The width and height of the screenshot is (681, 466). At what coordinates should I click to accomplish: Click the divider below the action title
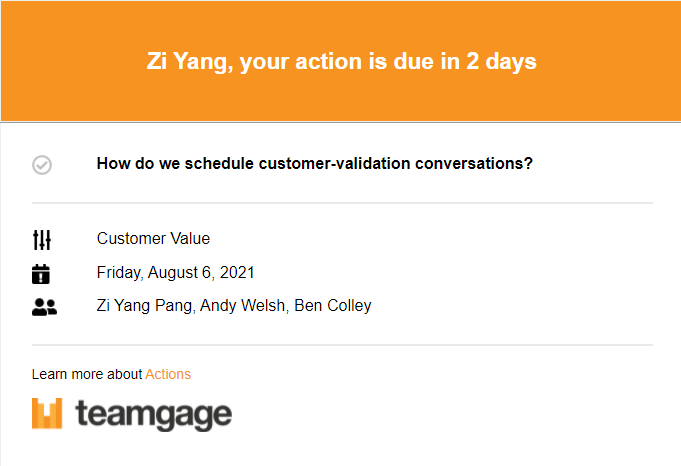(x=342, y=203)
